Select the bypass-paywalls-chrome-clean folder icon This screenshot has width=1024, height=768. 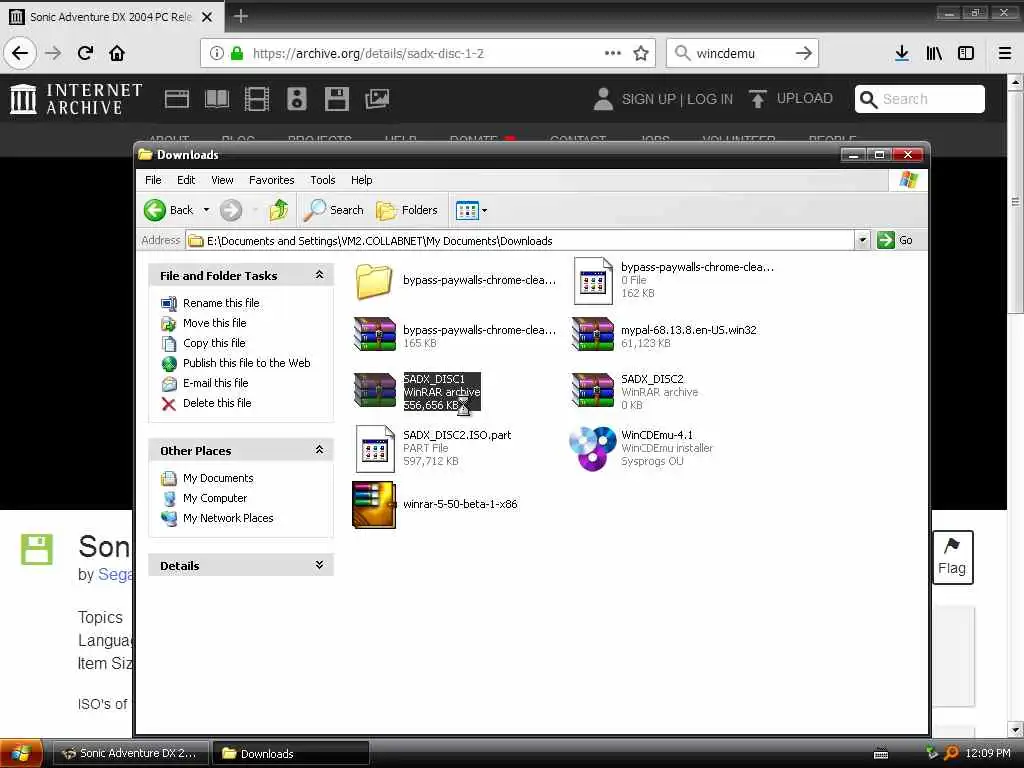374,281
